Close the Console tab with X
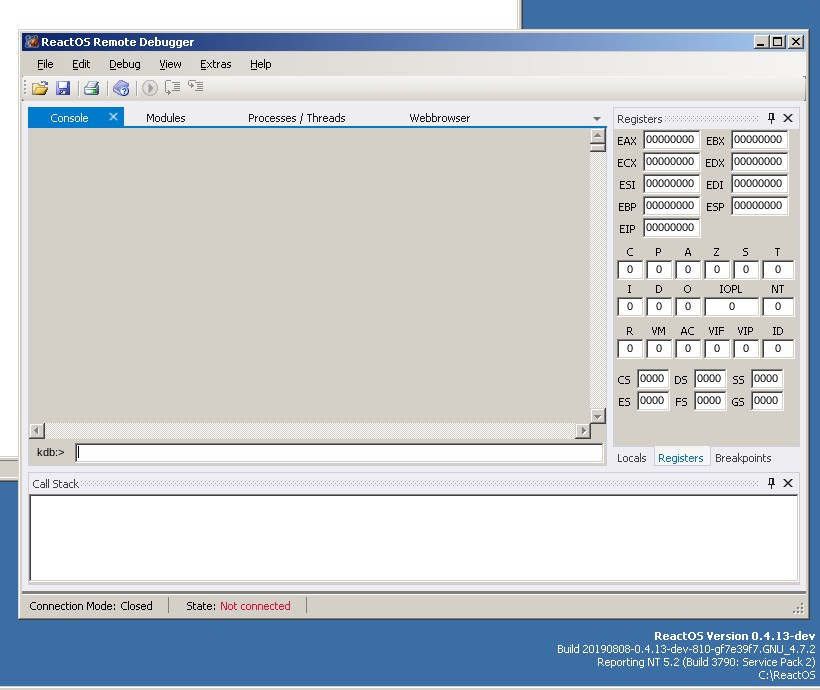Image resolution: width=820 pixels, height=690 pixels. (x=113, y=117)
